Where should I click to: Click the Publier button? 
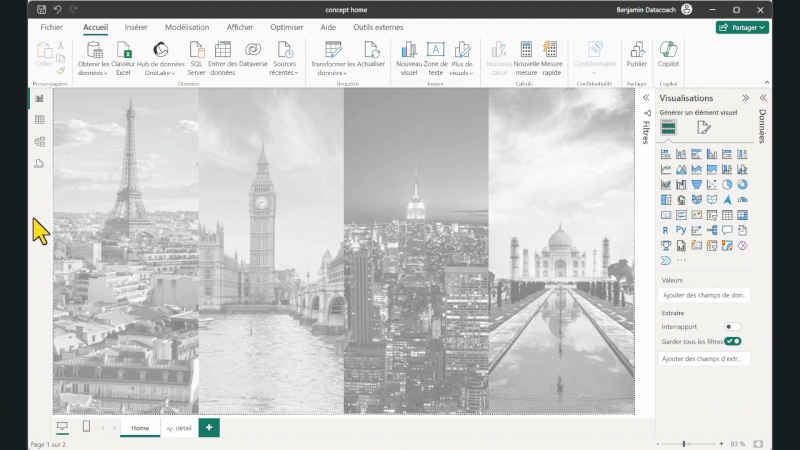click(x=636, y=55)
